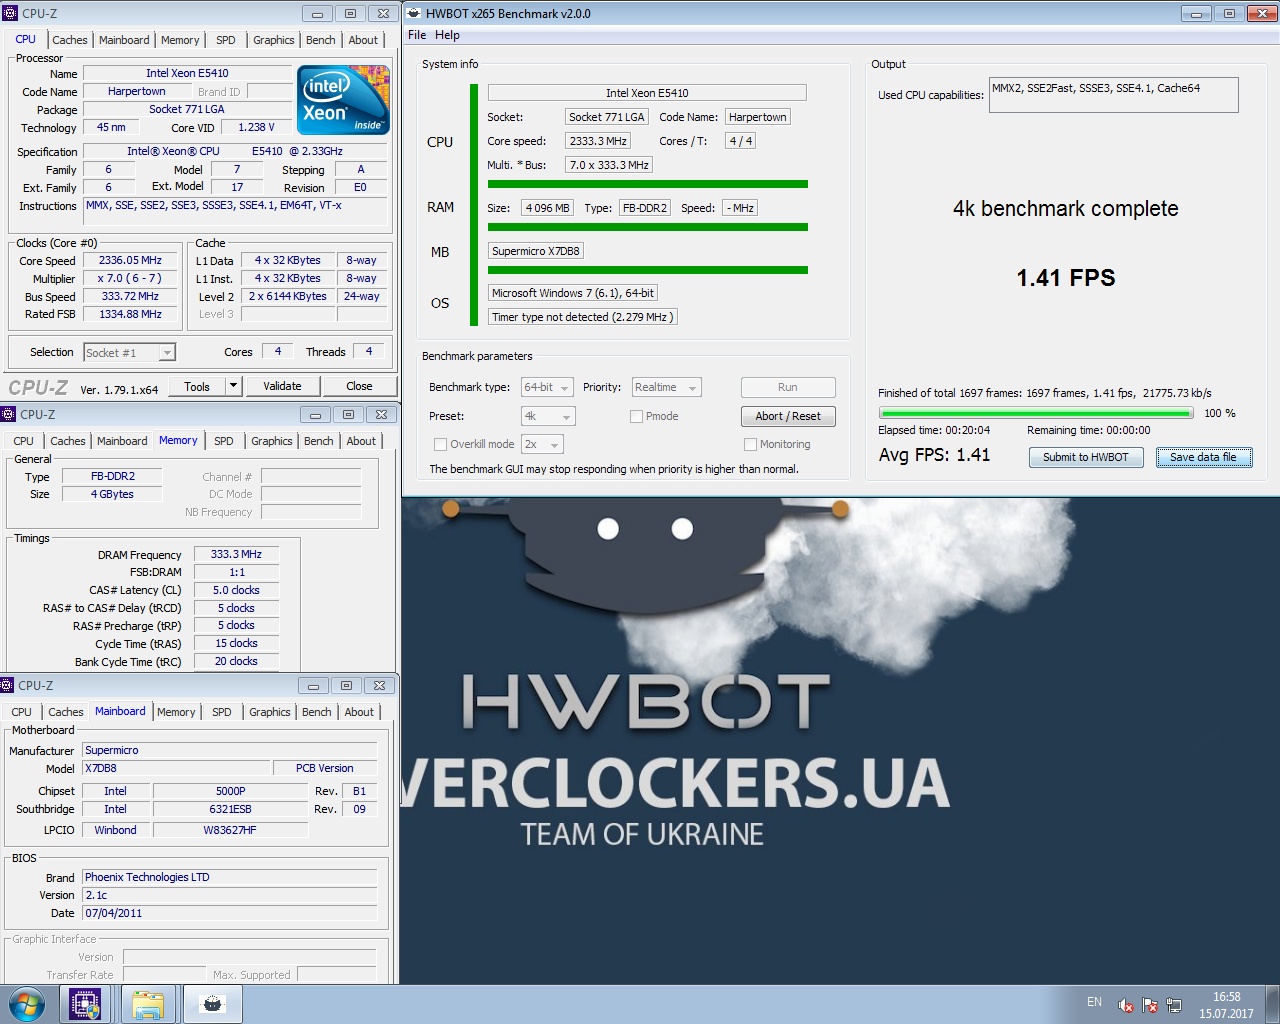
Task: Minimize the top CPU-Z processor window
Action: pyautogui.click(x=317, y=13)
